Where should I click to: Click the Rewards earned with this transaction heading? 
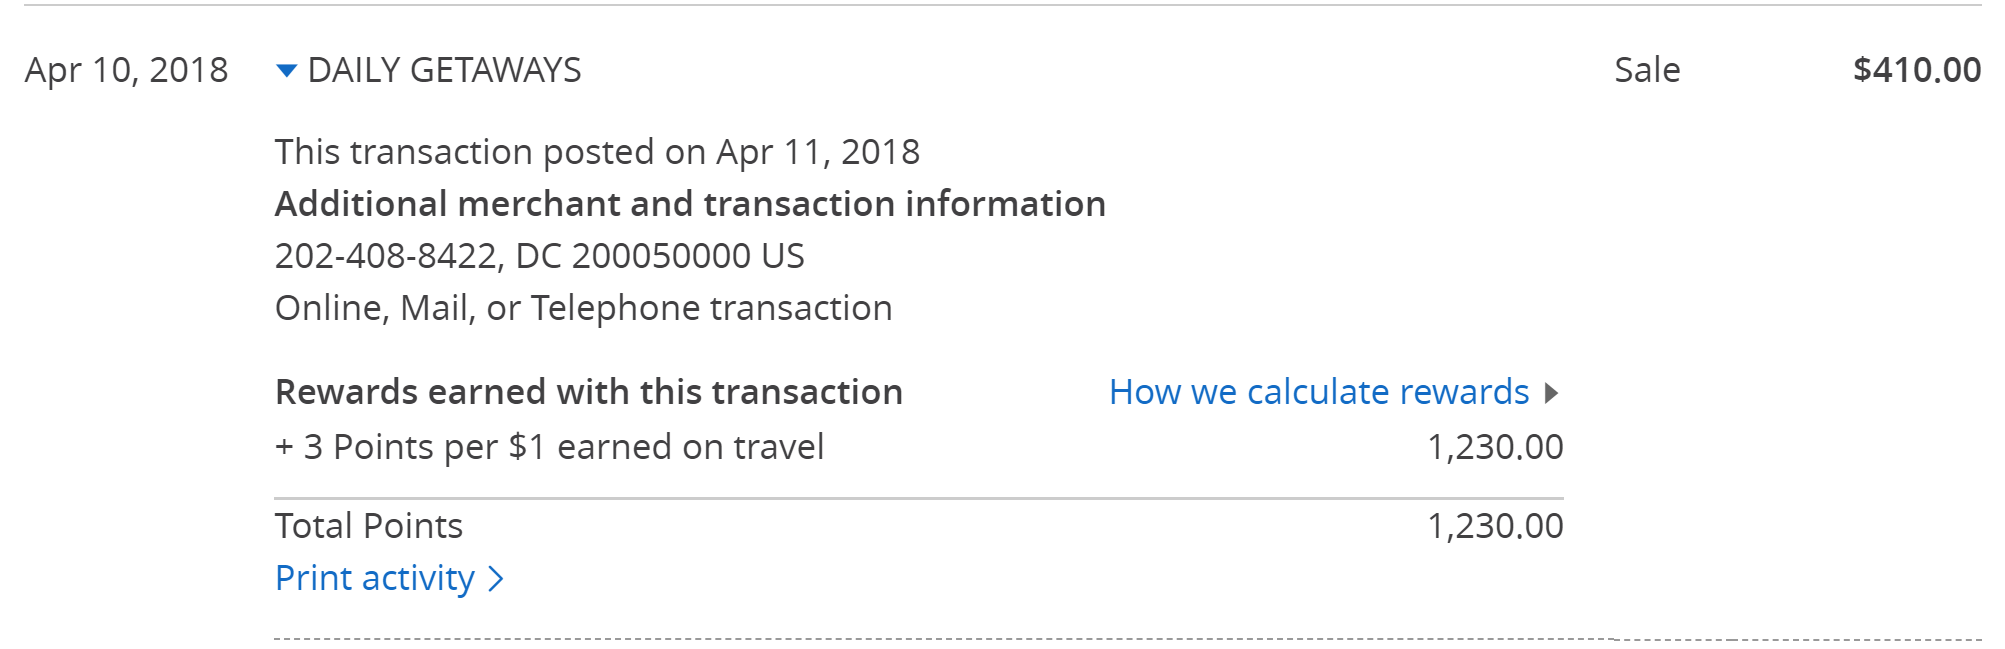[x=588, y=393]
